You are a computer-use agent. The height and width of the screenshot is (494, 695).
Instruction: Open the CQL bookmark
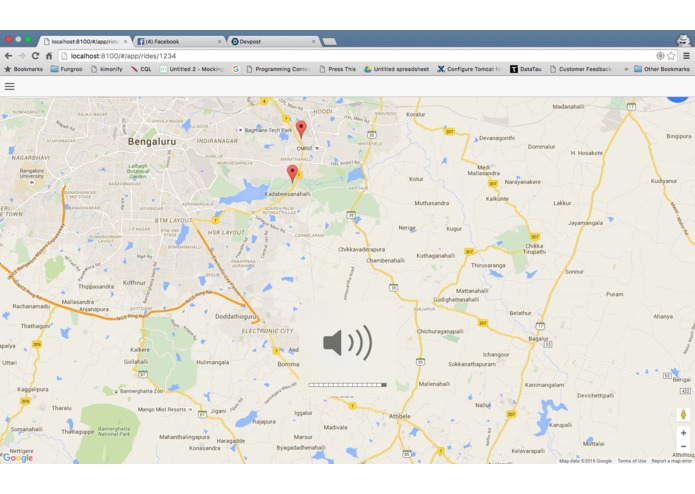coord(141,69)
